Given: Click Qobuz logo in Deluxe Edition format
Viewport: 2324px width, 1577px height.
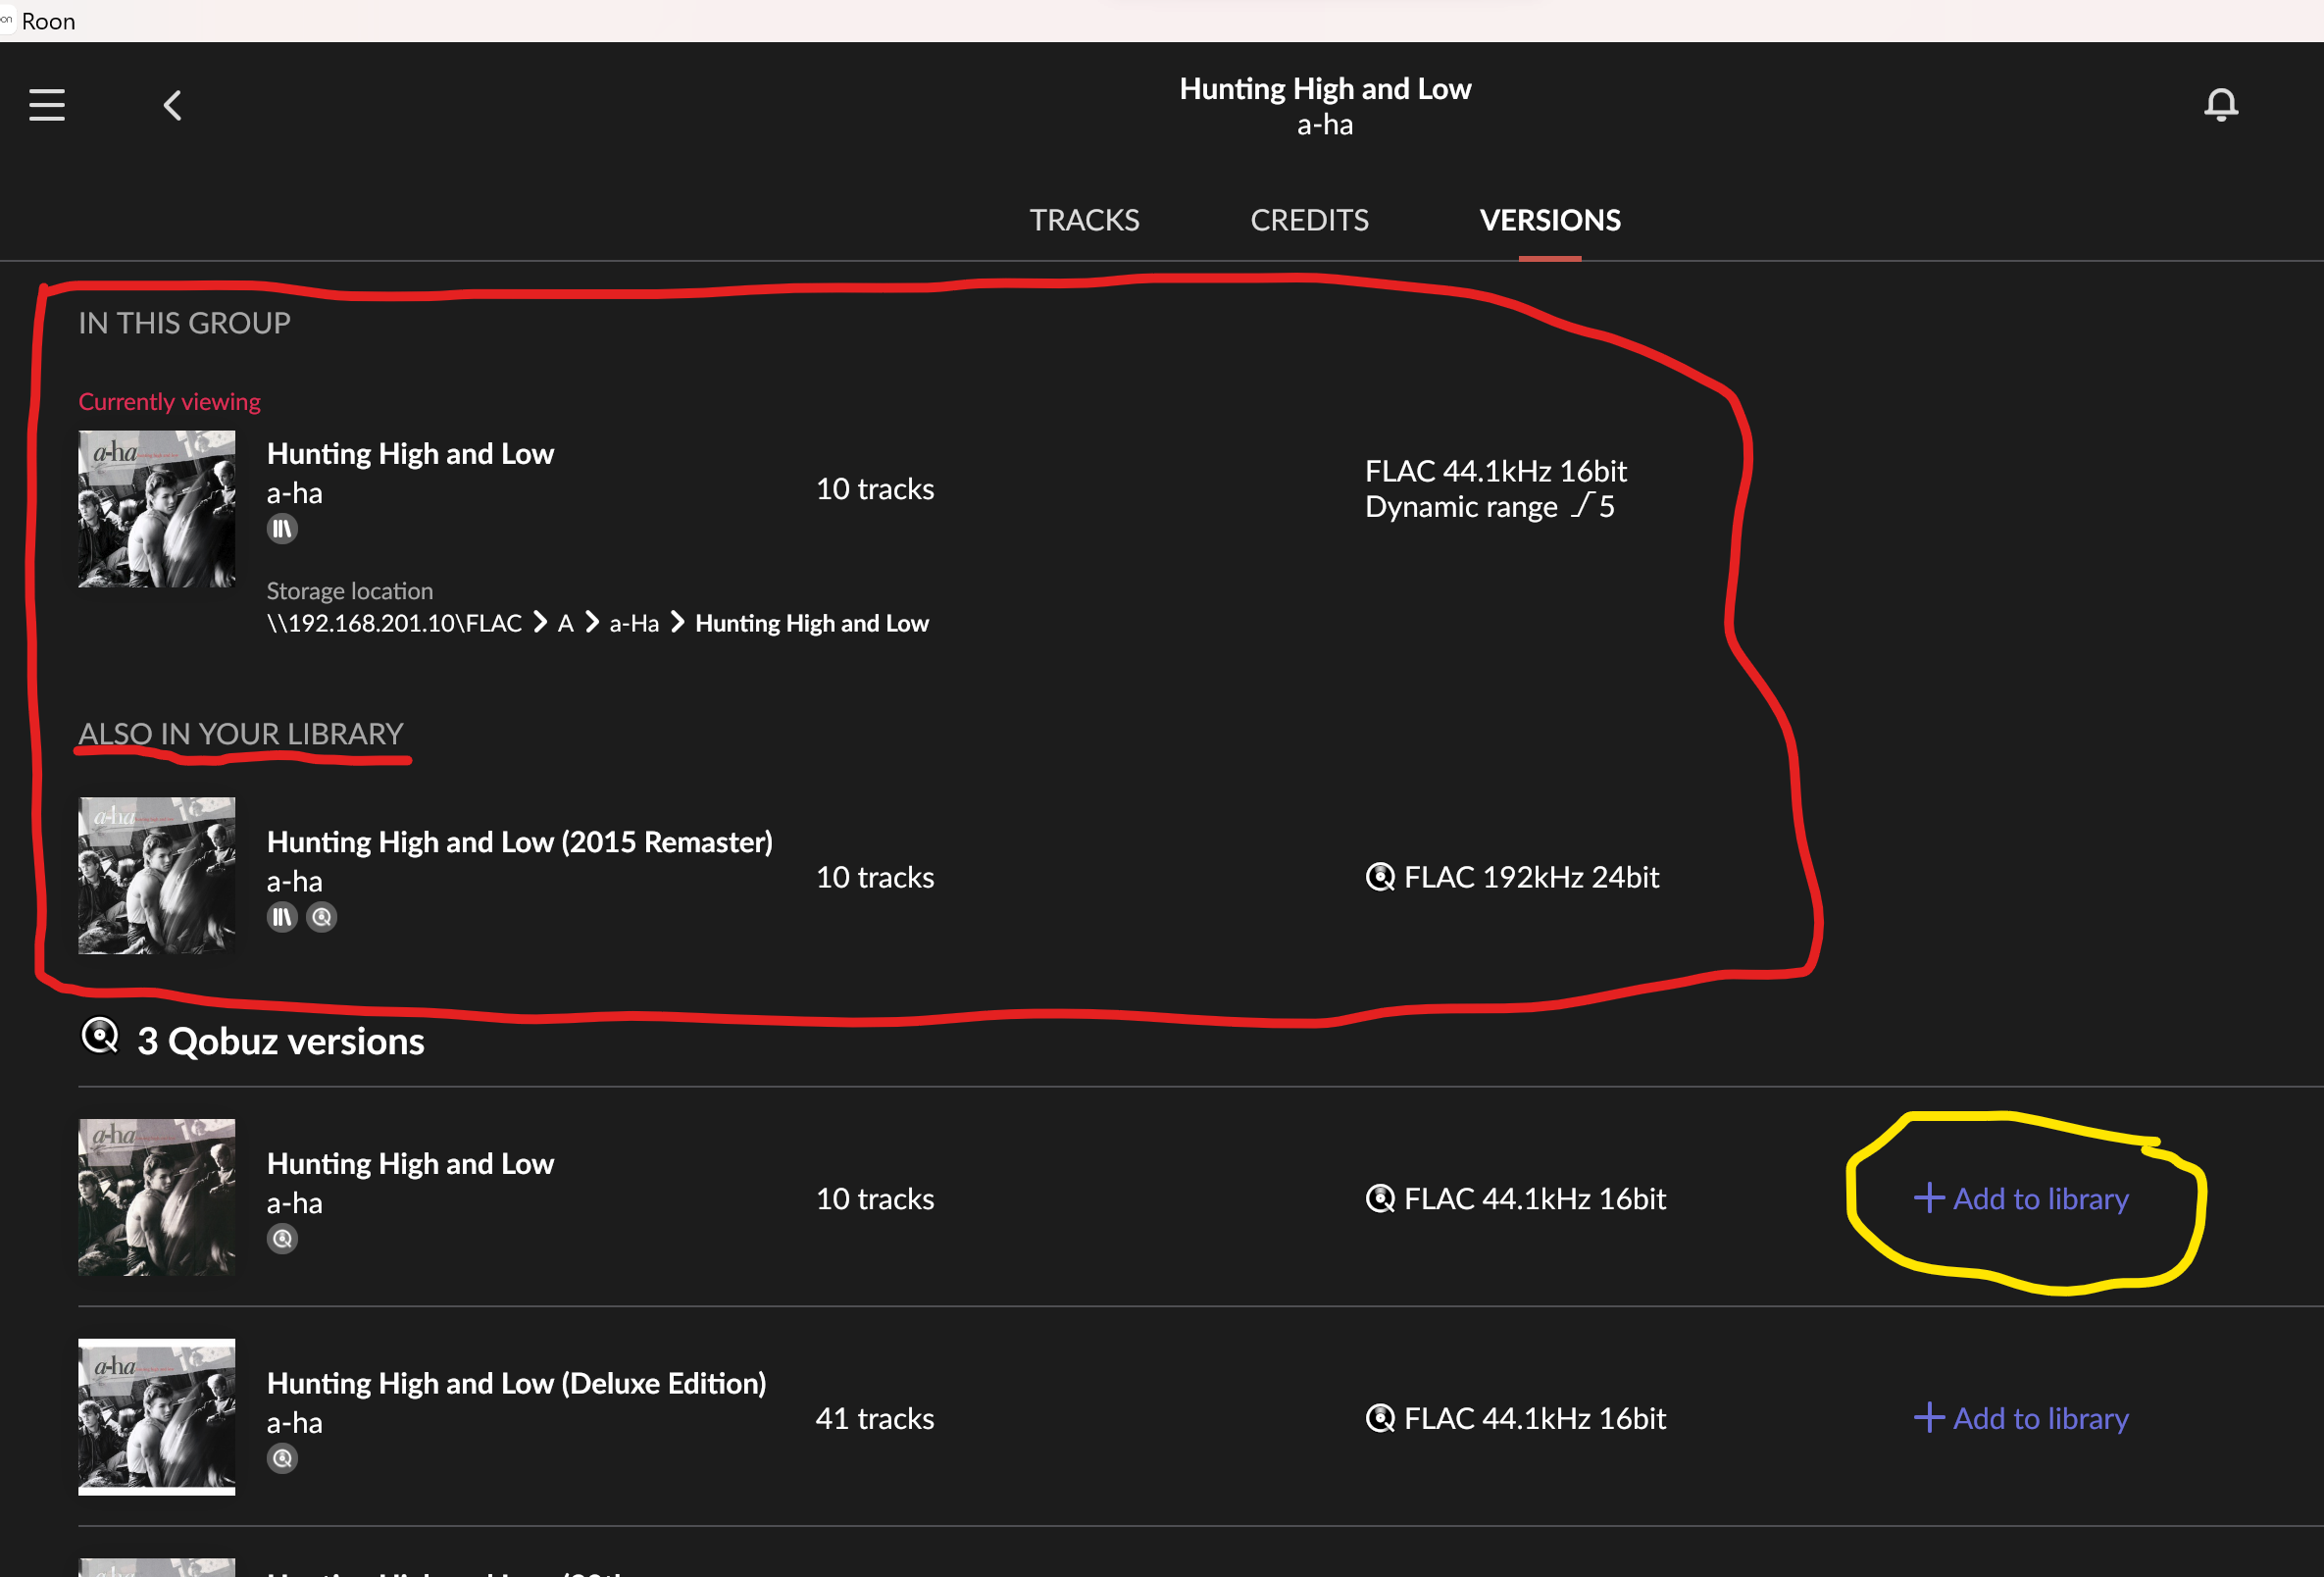Looking at the screenshot, I should (1380, 1418).
